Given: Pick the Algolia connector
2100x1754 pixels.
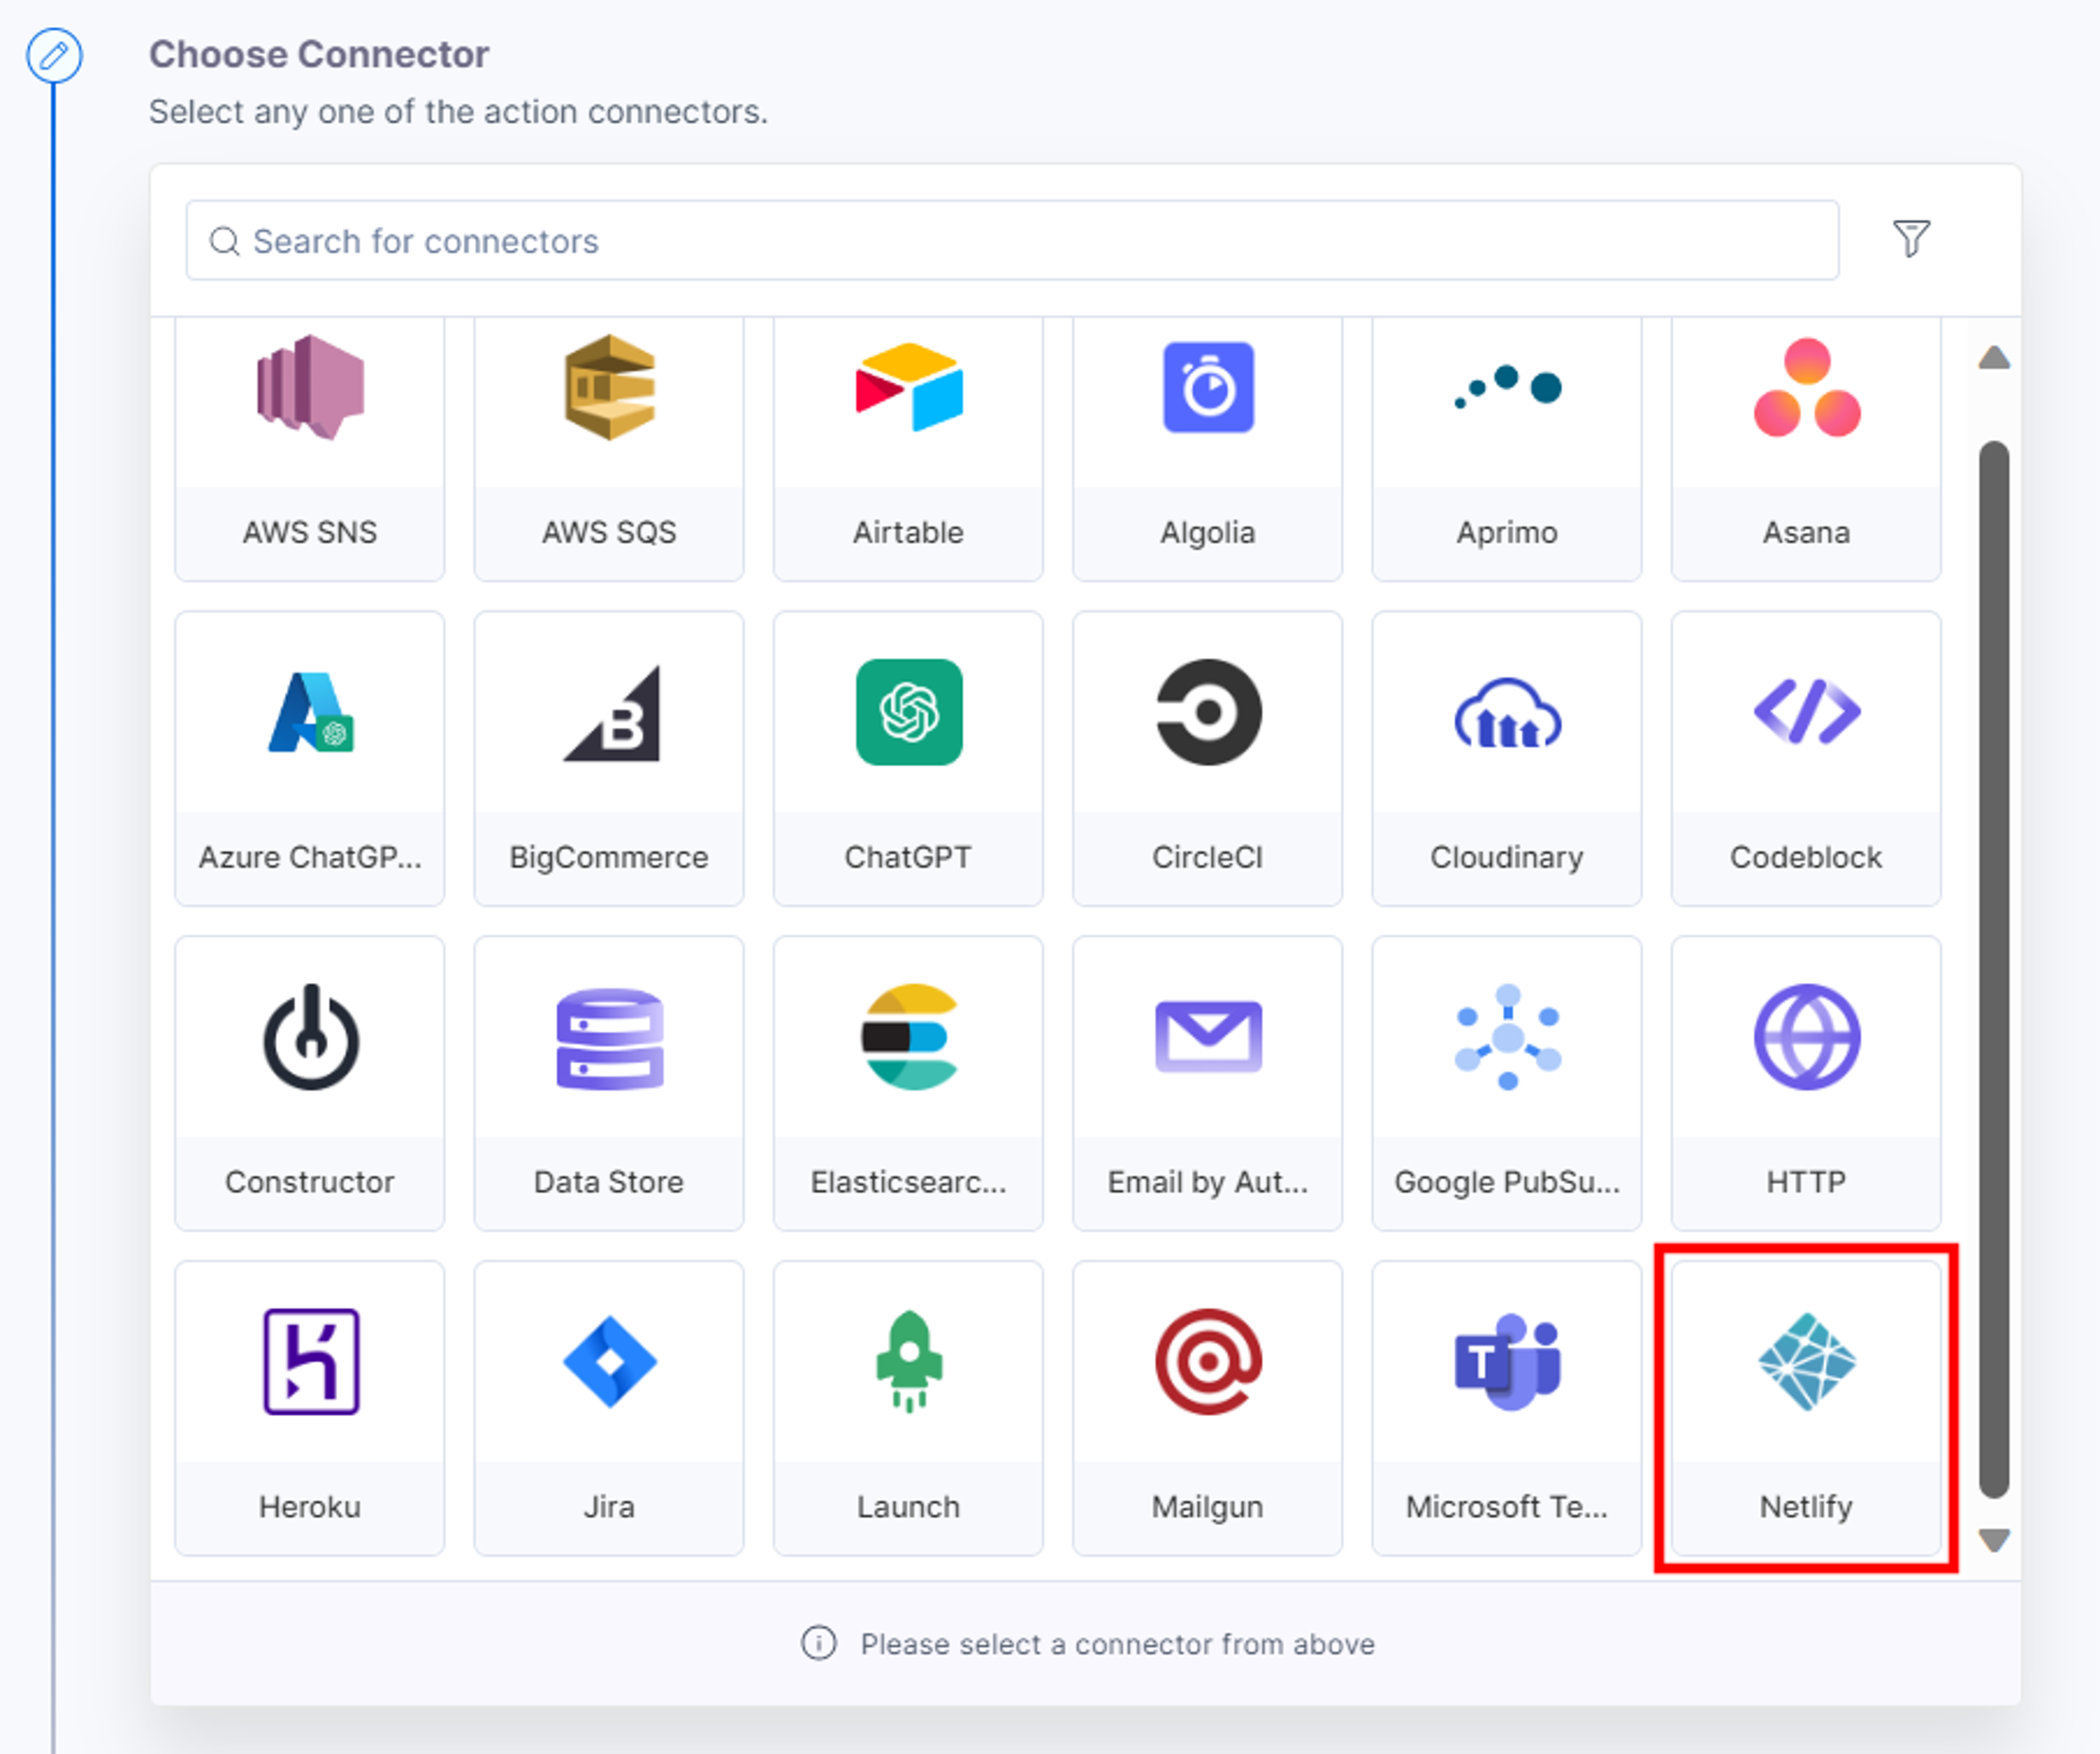Looking at the screenshot, I should point(1207,448).
